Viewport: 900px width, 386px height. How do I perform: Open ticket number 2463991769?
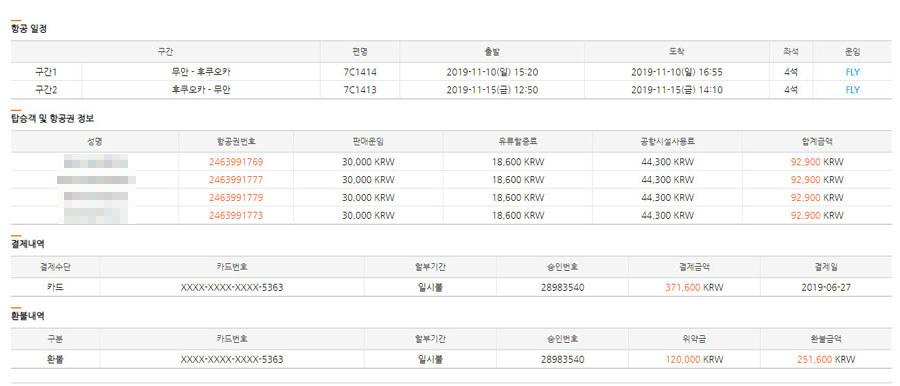[236, 162]
